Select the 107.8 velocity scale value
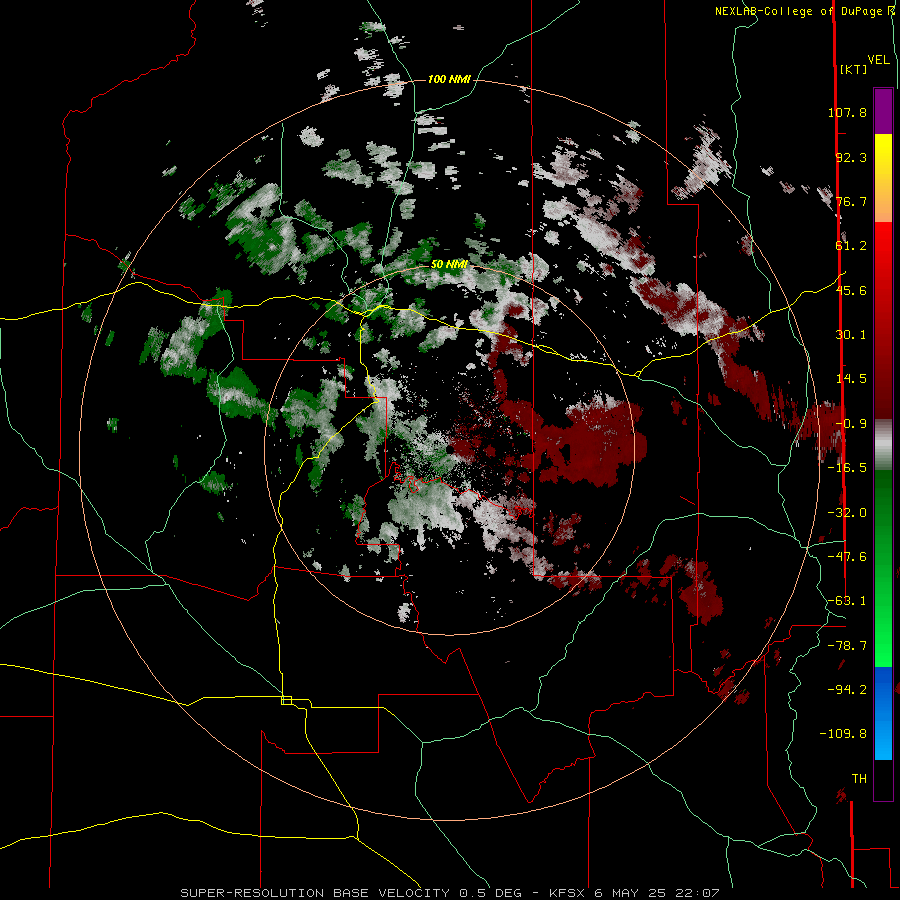Viewport: 900px width, 900px height. 847,112
